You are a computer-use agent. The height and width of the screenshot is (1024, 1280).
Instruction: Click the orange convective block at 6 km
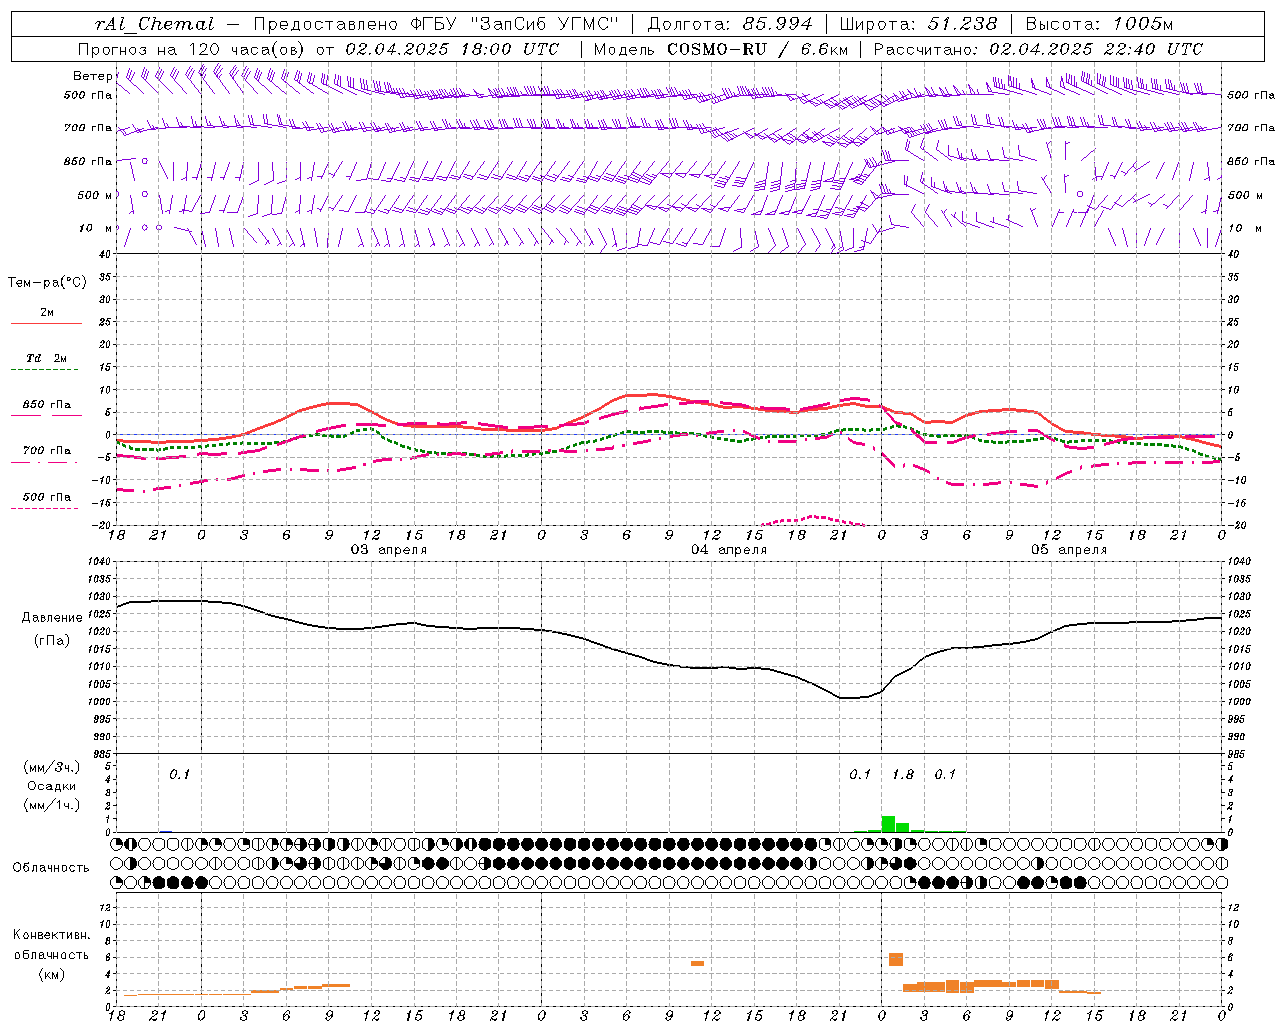tap(896, 959)
